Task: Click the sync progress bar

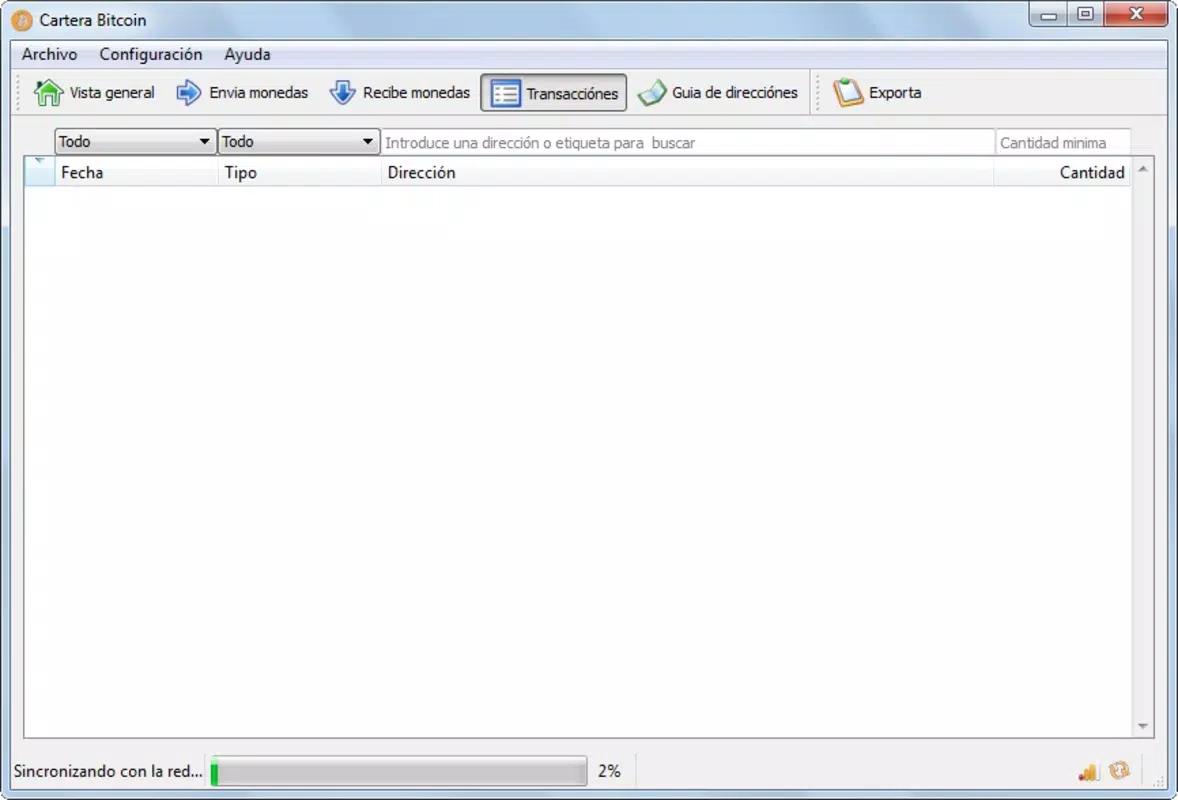Action: [x=399, y=771]
